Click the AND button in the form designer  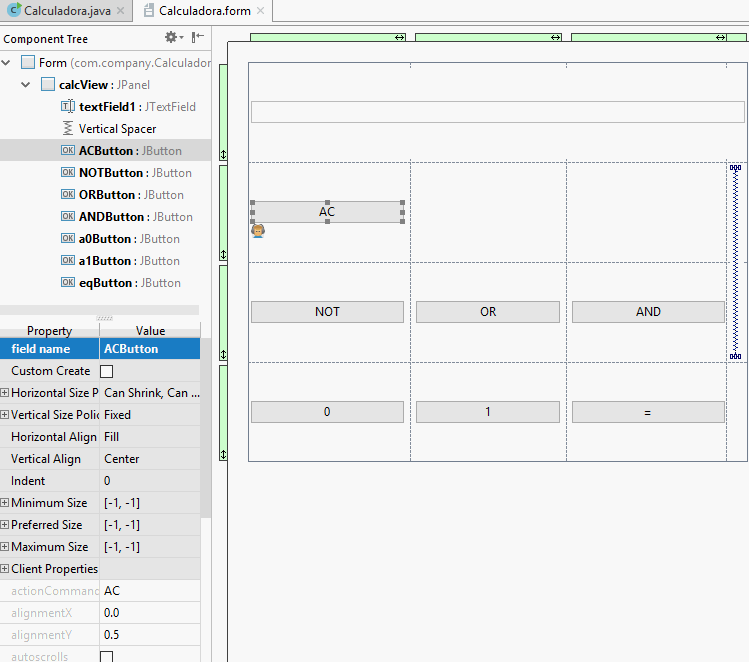click(x=648, y=312)
